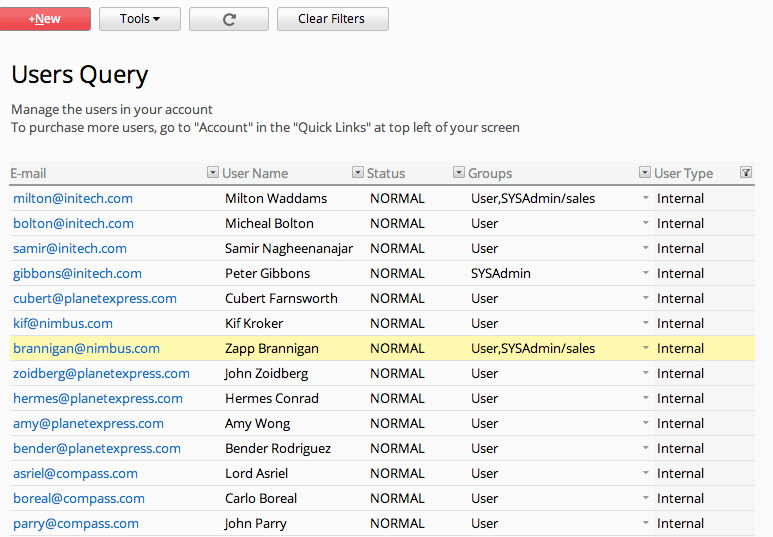Open the row arrow for Peter Gibbons
Viewport: 773px width, 537px height.
point(645,273)
